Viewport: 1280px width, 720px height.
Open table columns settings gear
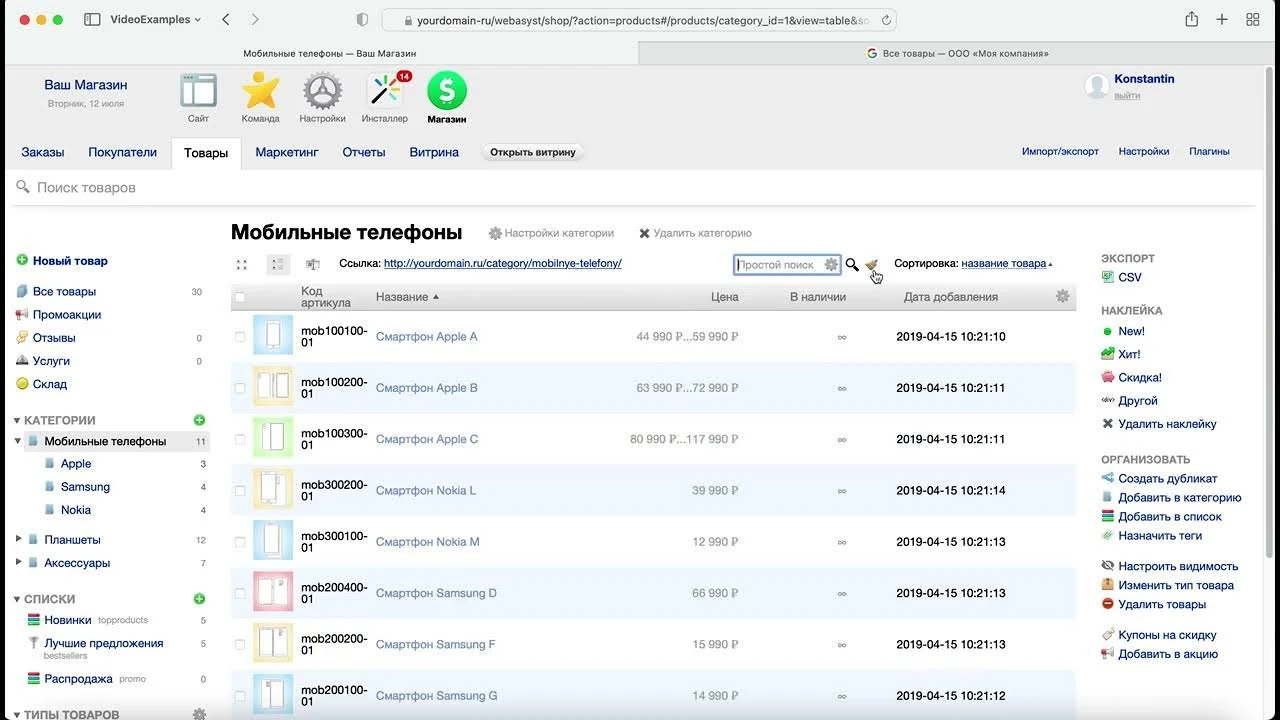1063,296
